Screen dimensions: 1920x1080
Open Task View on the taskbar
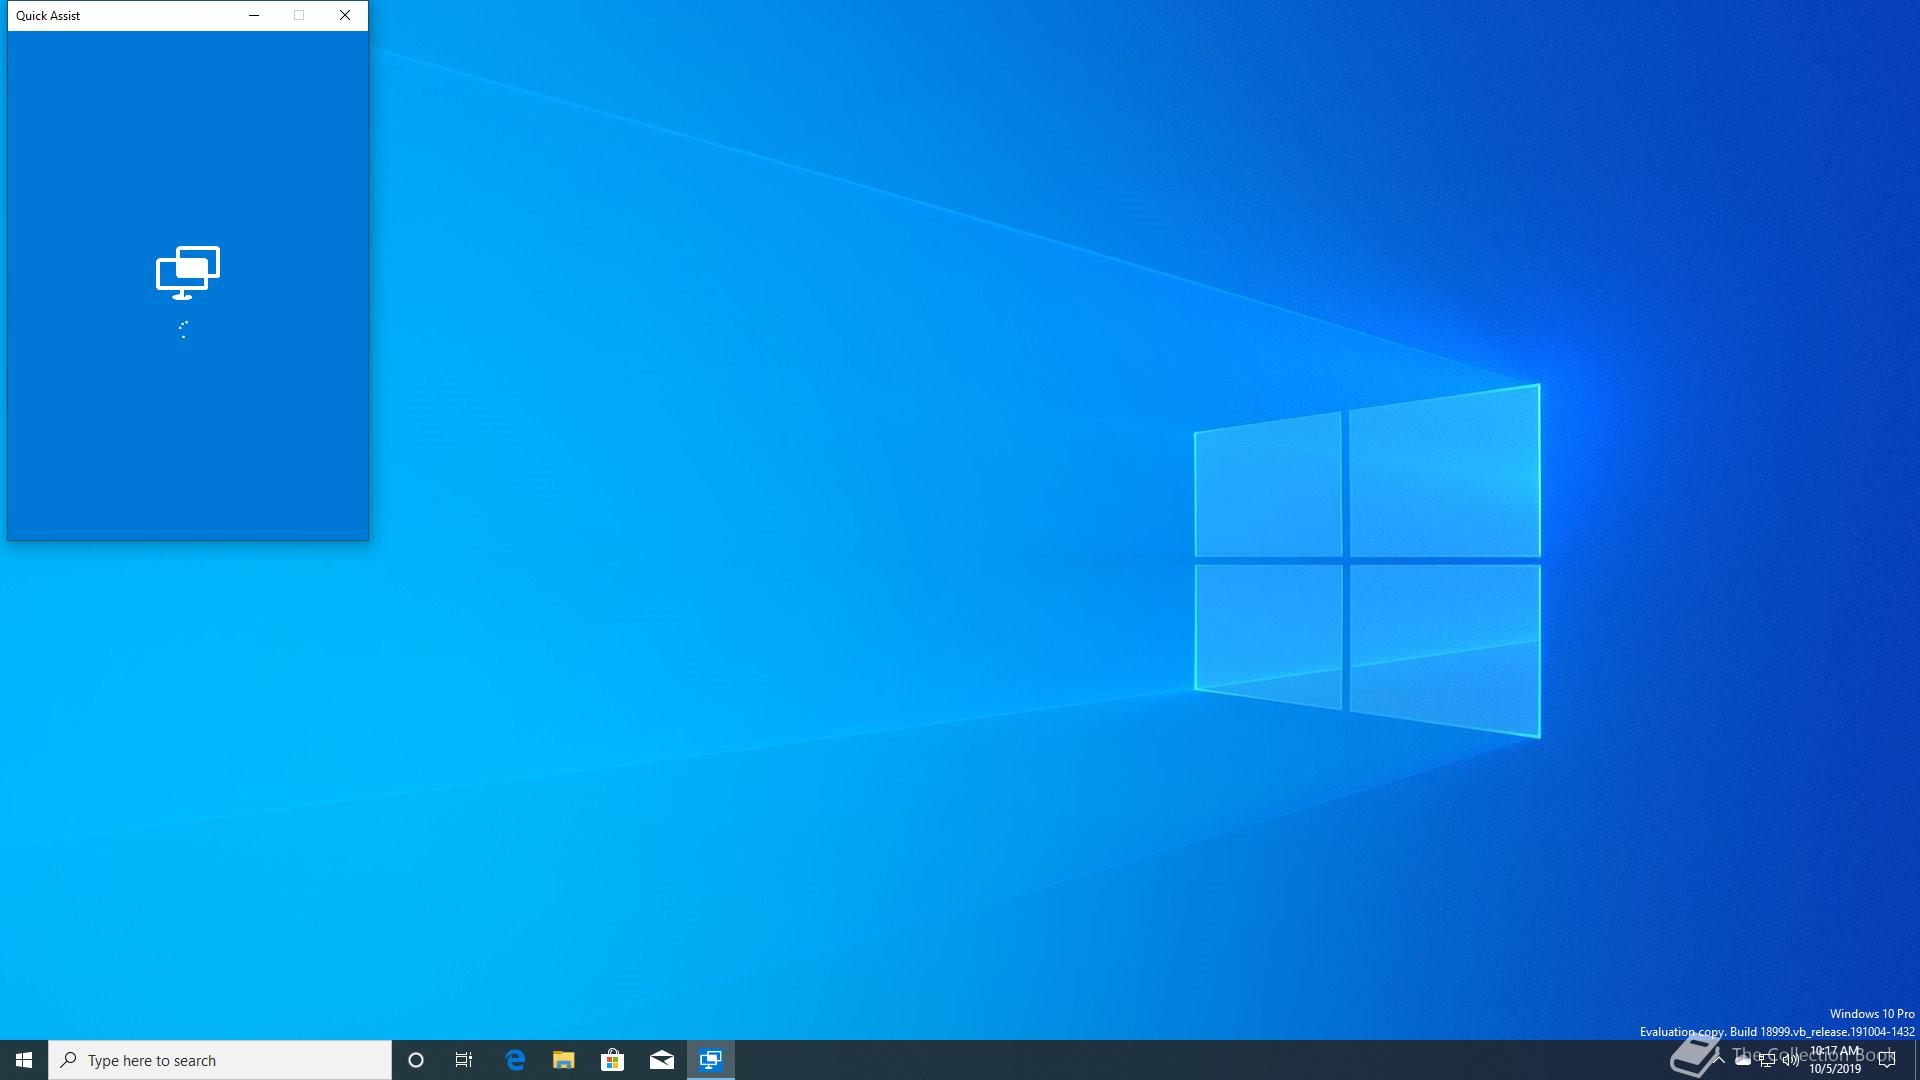point(464,1060)
